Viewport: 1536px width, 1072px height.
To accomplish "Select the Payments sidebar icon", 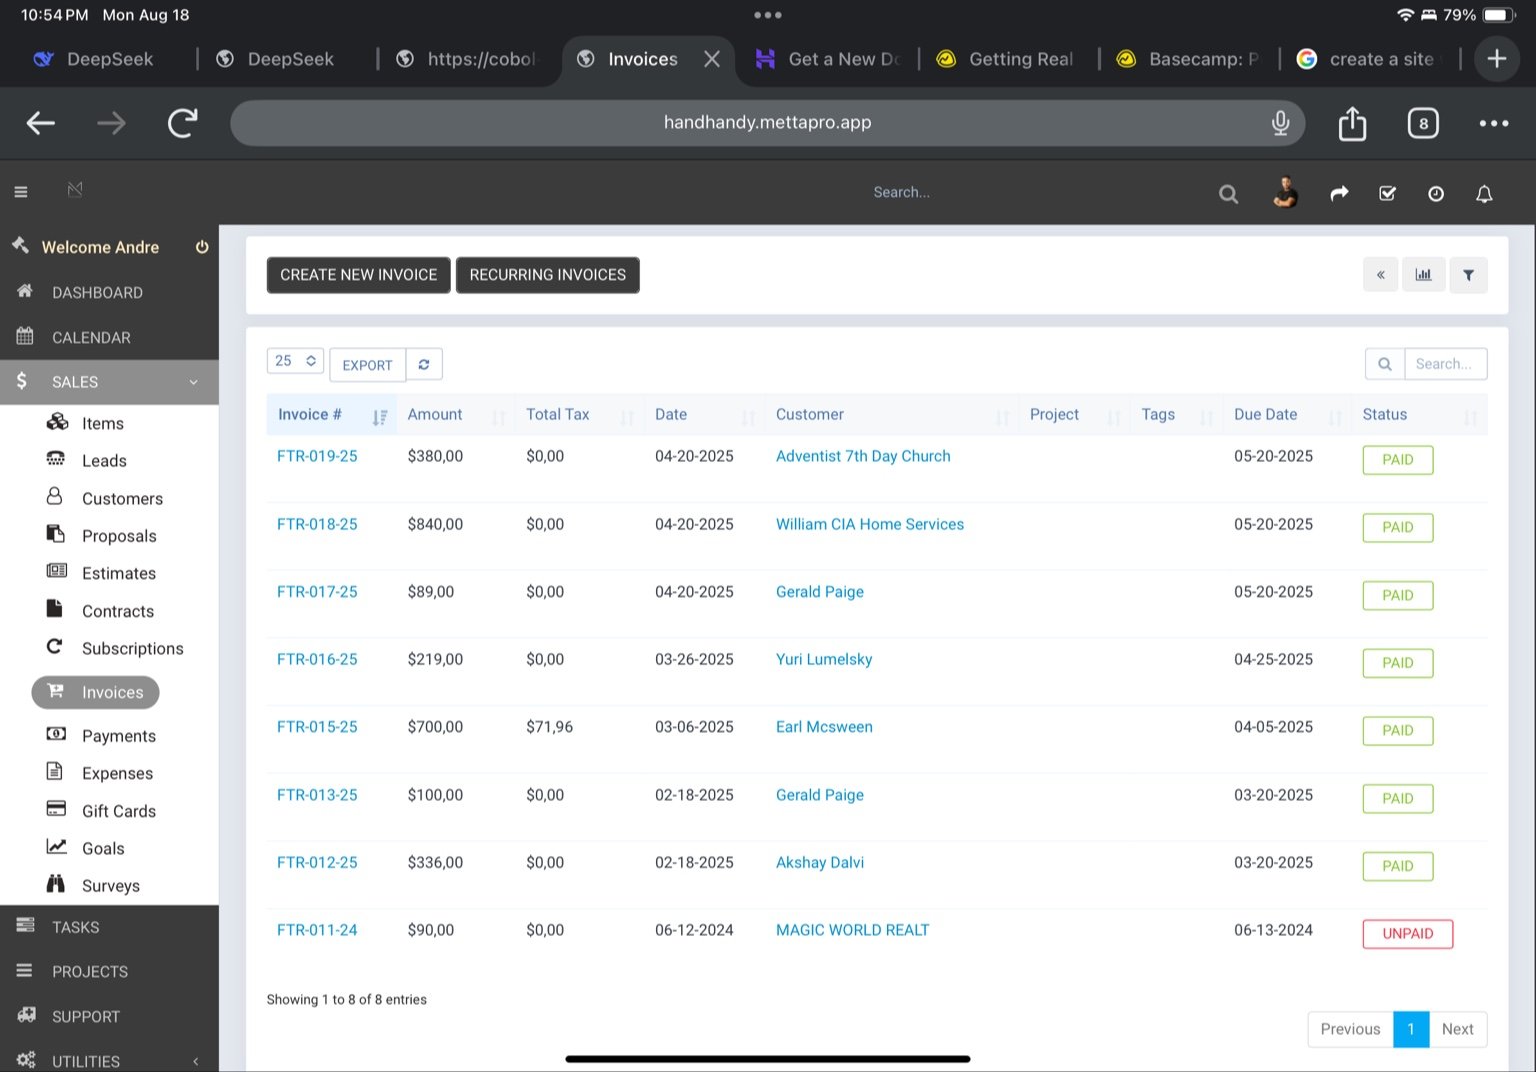I will click(56, 734).
